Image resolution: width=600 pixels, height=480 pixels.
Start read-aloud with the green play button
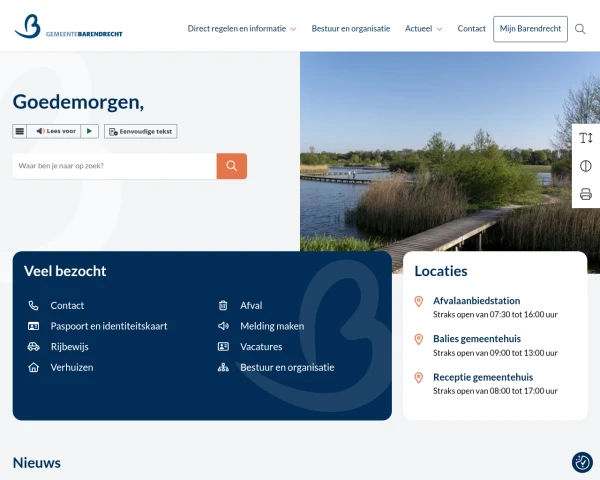(x=90, y=131)
